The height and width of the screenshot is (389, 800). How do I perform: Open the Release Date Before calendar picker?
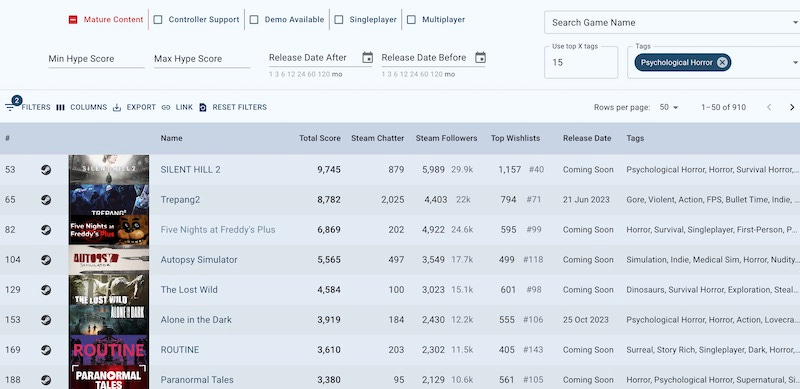[x=480, y=58]
